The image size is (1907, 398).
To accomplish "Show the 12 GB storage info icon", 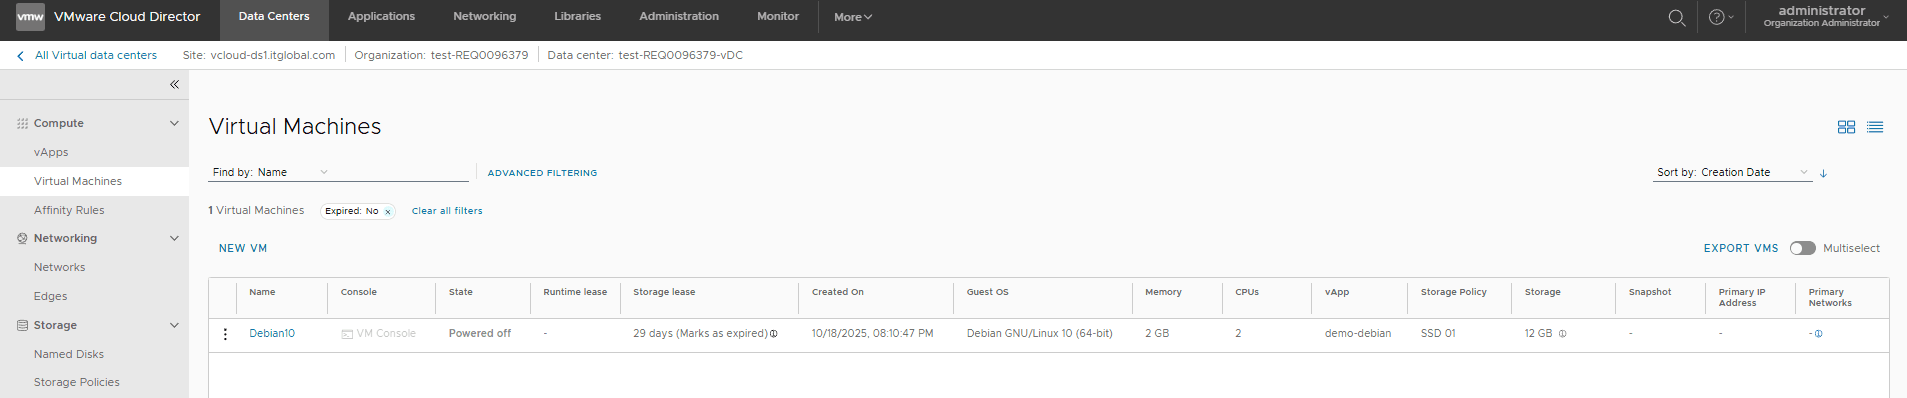I will coord(1562,334).
